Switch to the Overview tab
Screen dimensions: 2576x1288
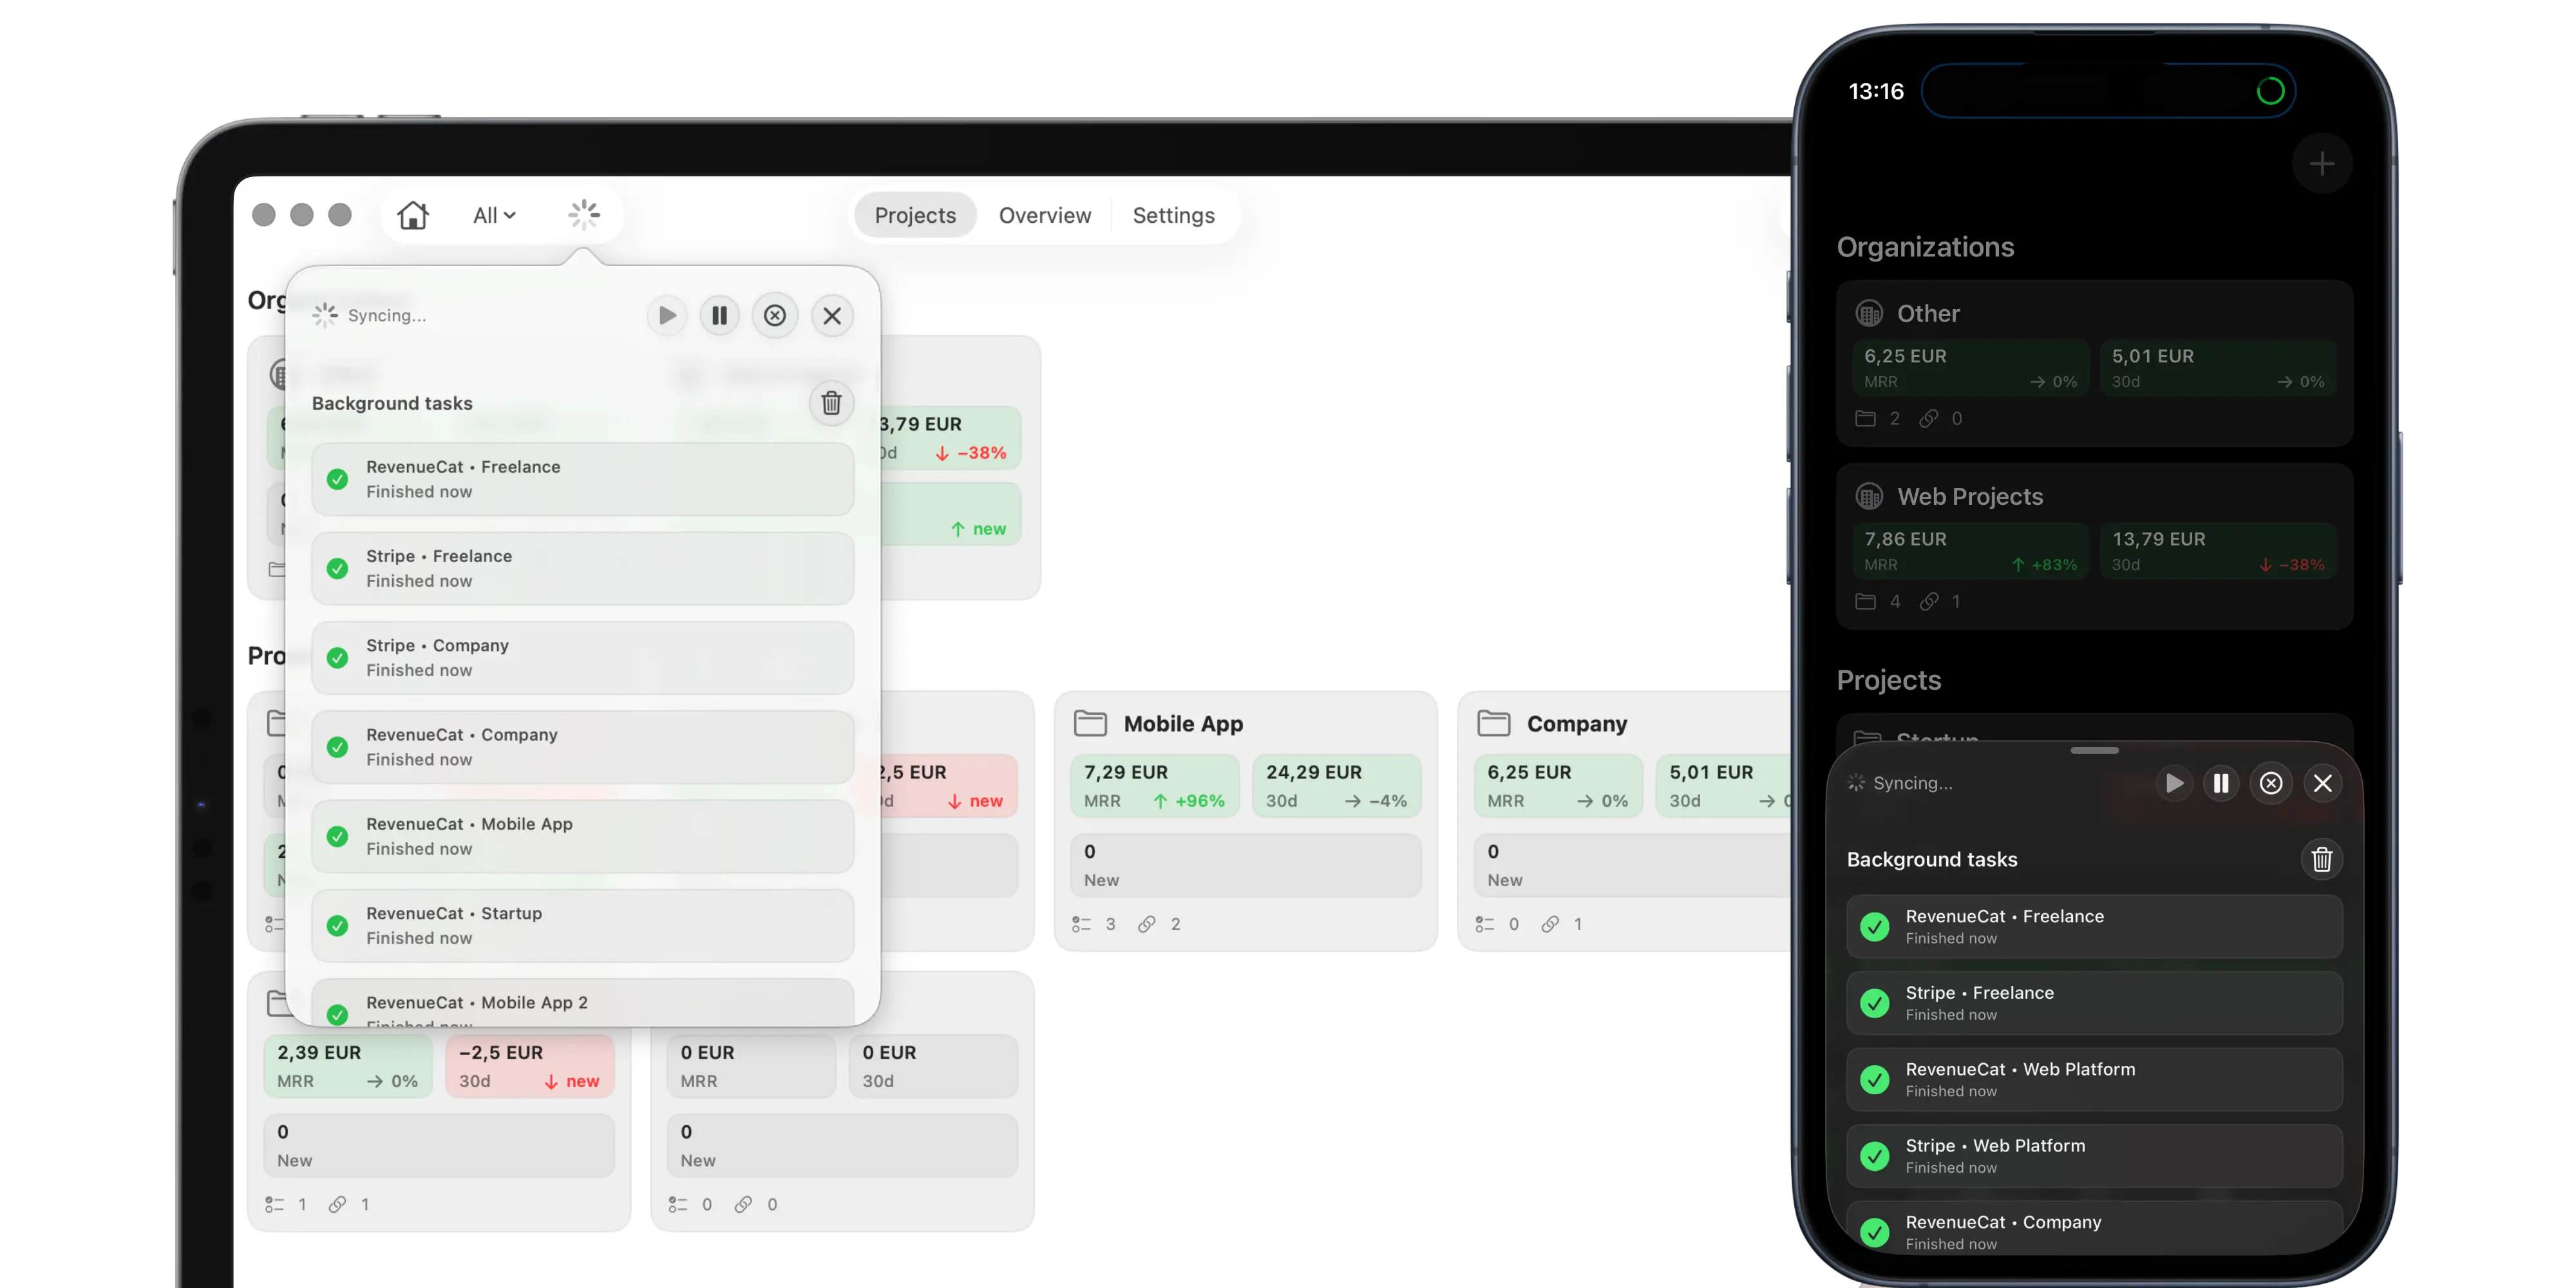1044,215
